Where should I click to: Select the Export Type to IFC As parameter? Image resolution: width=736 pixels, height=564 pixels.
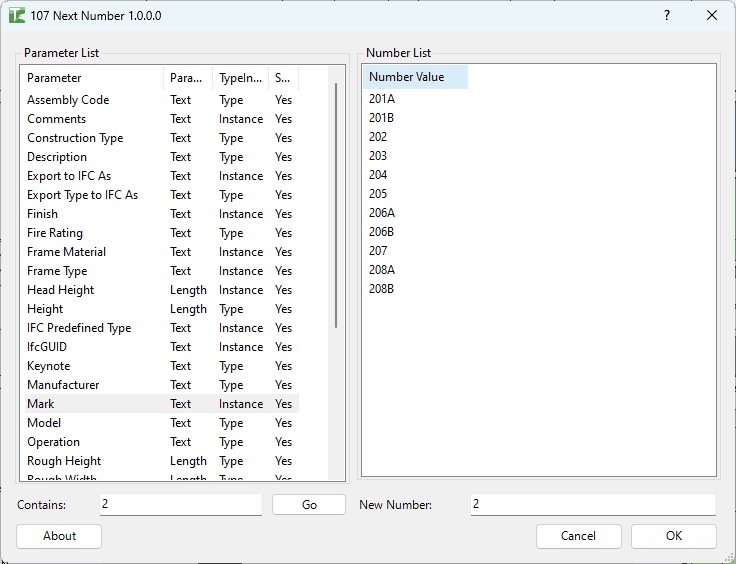click(x=162, y=195)
